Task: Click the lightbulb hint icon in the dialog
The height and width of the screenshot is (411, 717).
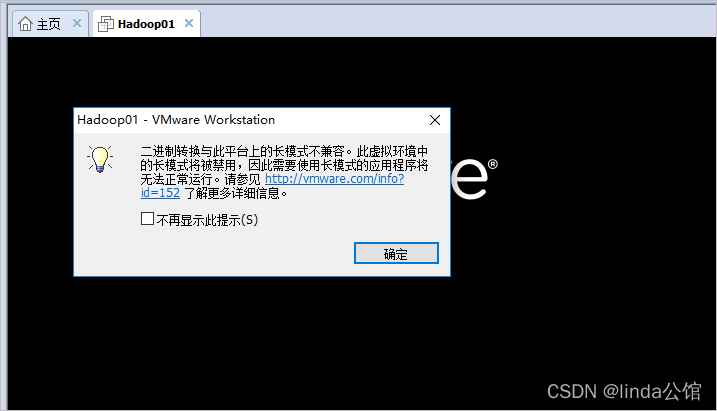Action: tap(100, 159)
